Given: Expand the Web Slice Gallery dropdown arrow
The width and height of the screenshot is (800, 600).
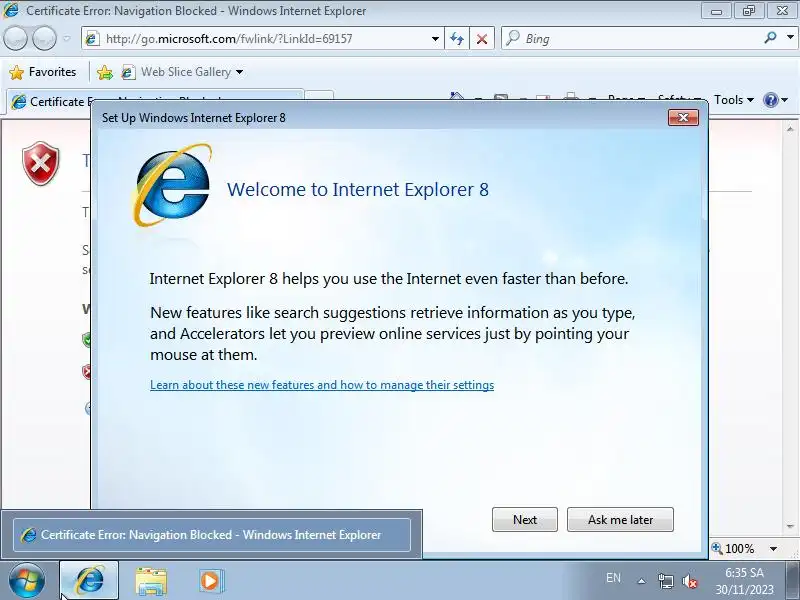Looking at the screenshot, I should tap(239, 72).
